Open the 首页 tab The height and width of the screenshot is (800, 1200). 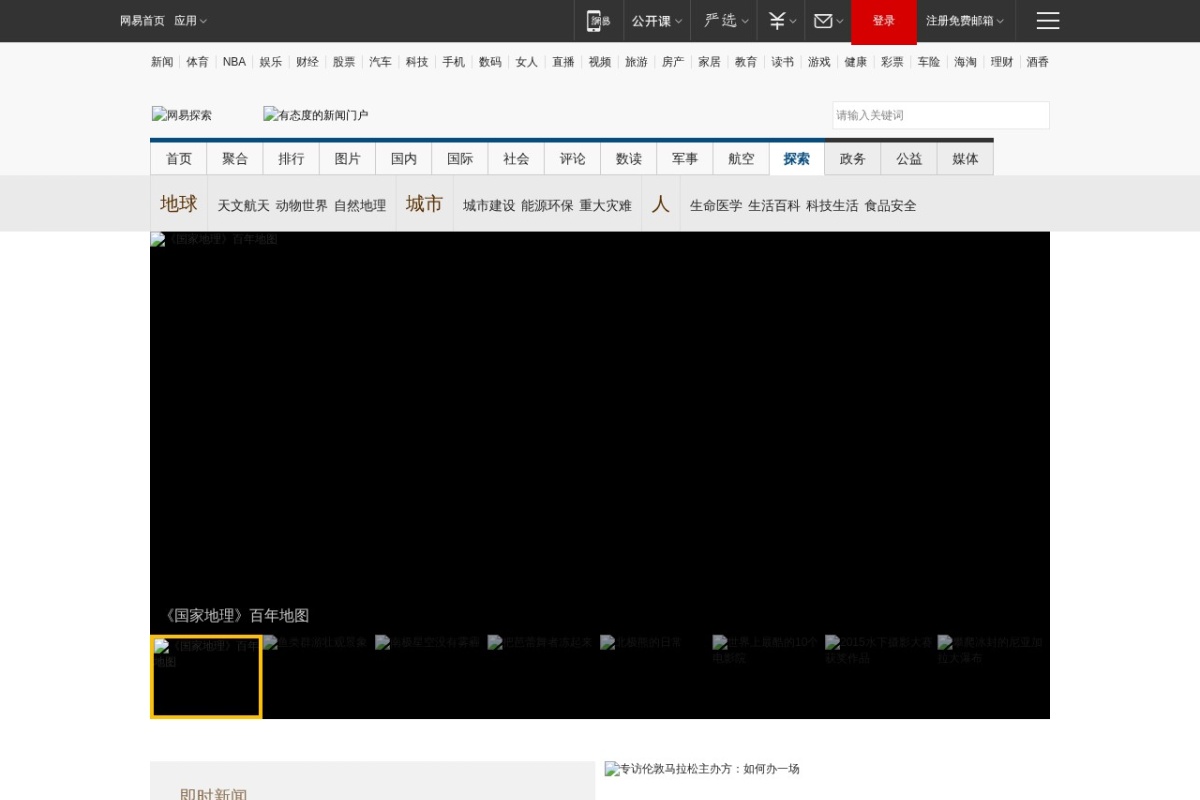click(179, 159)
